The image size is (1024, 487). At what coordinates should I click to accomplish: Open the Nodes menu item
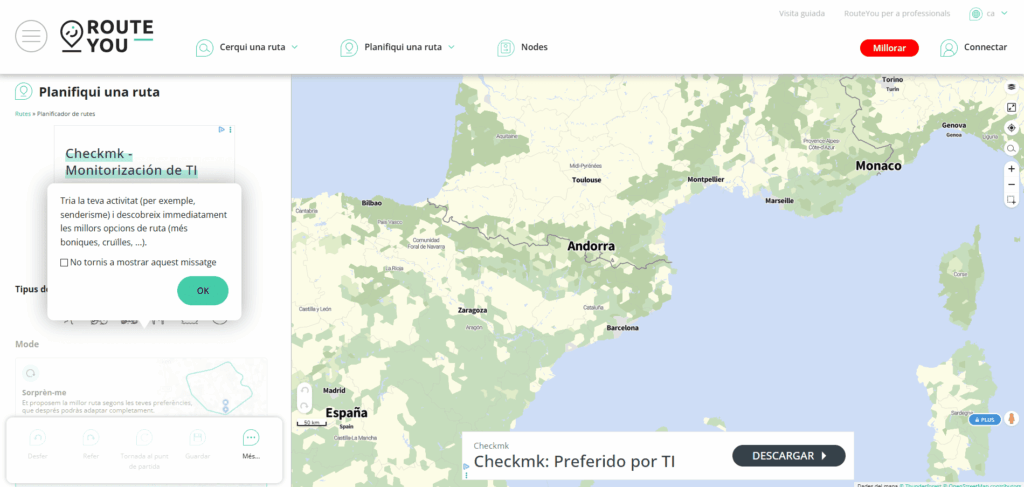[x=534, y=47]
